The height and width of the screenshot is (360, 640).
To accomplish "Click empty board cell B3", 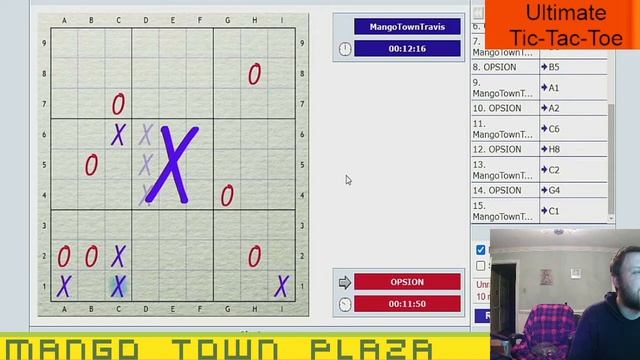I will click(91, 225).
